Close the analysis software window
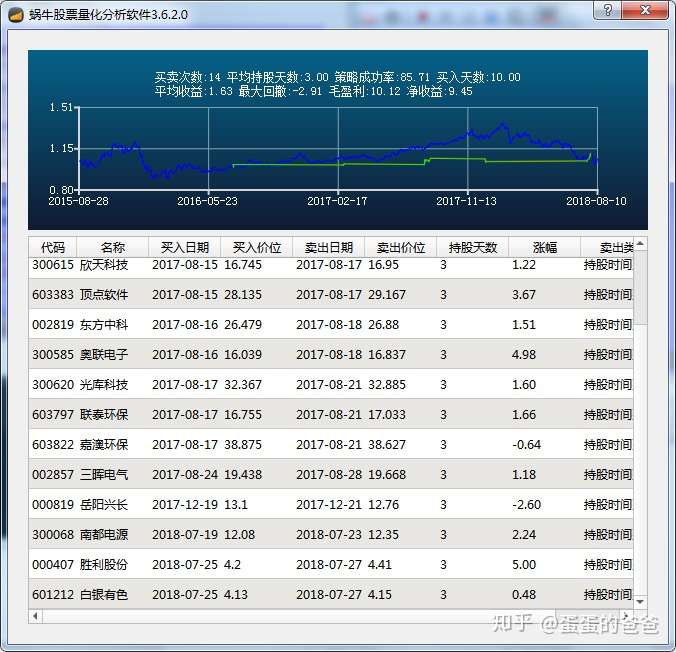This screenshot has width=676, height=652. pos(645,9)
